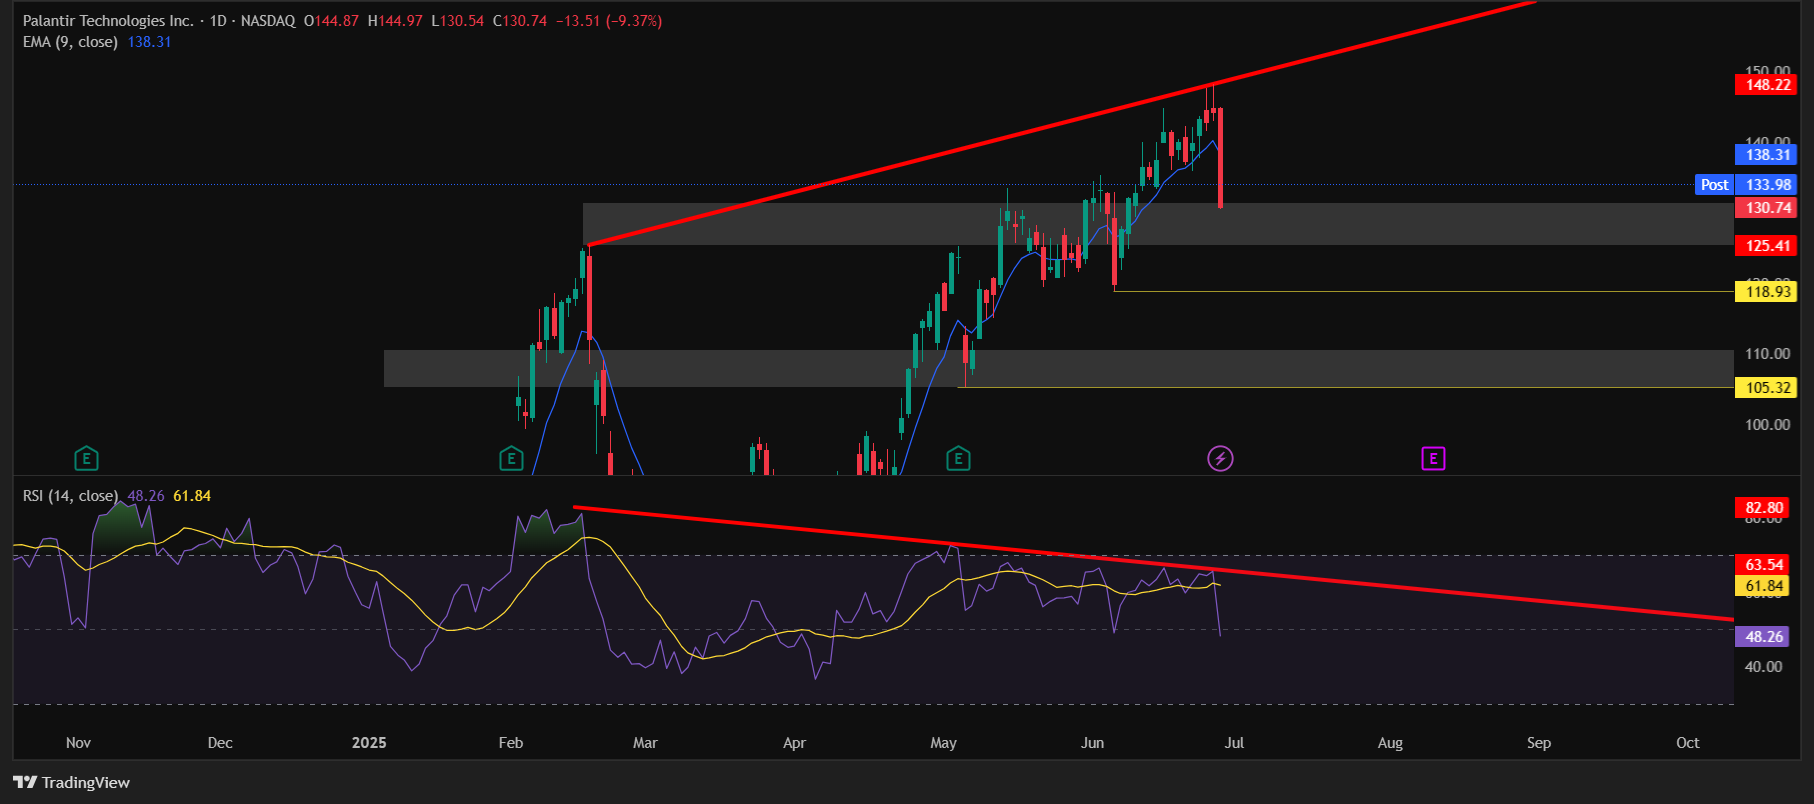This screenshot has height=804, width=1814.
Task: Click the 63.54 RSI trendline label
Action: (x=1763, y=565)
